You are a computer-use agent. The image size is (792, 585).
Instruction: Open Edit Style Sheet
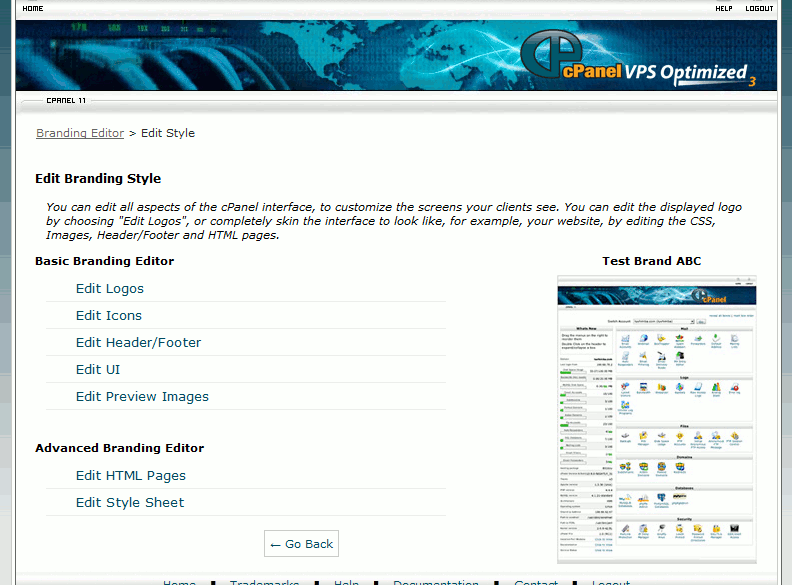click(x=130, y=503)
